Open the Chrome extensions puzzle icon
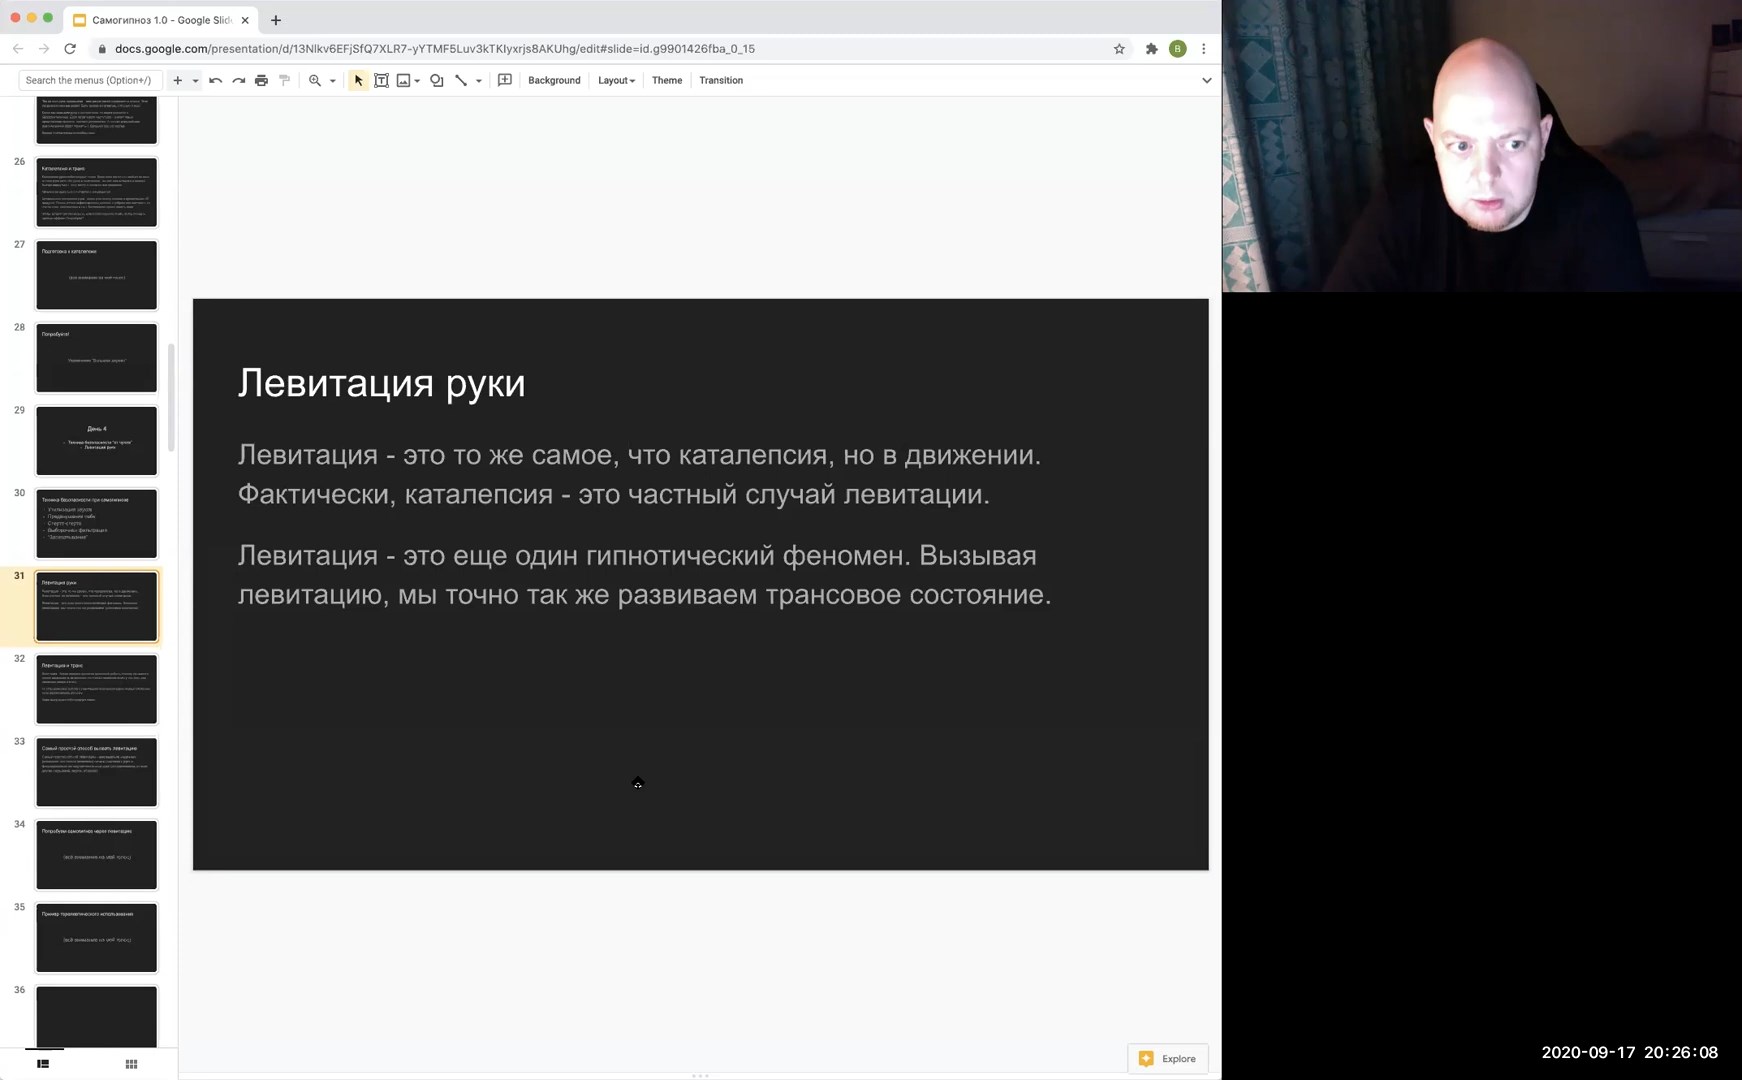Viewport: 1742px width, 1080px height. 1151,48
